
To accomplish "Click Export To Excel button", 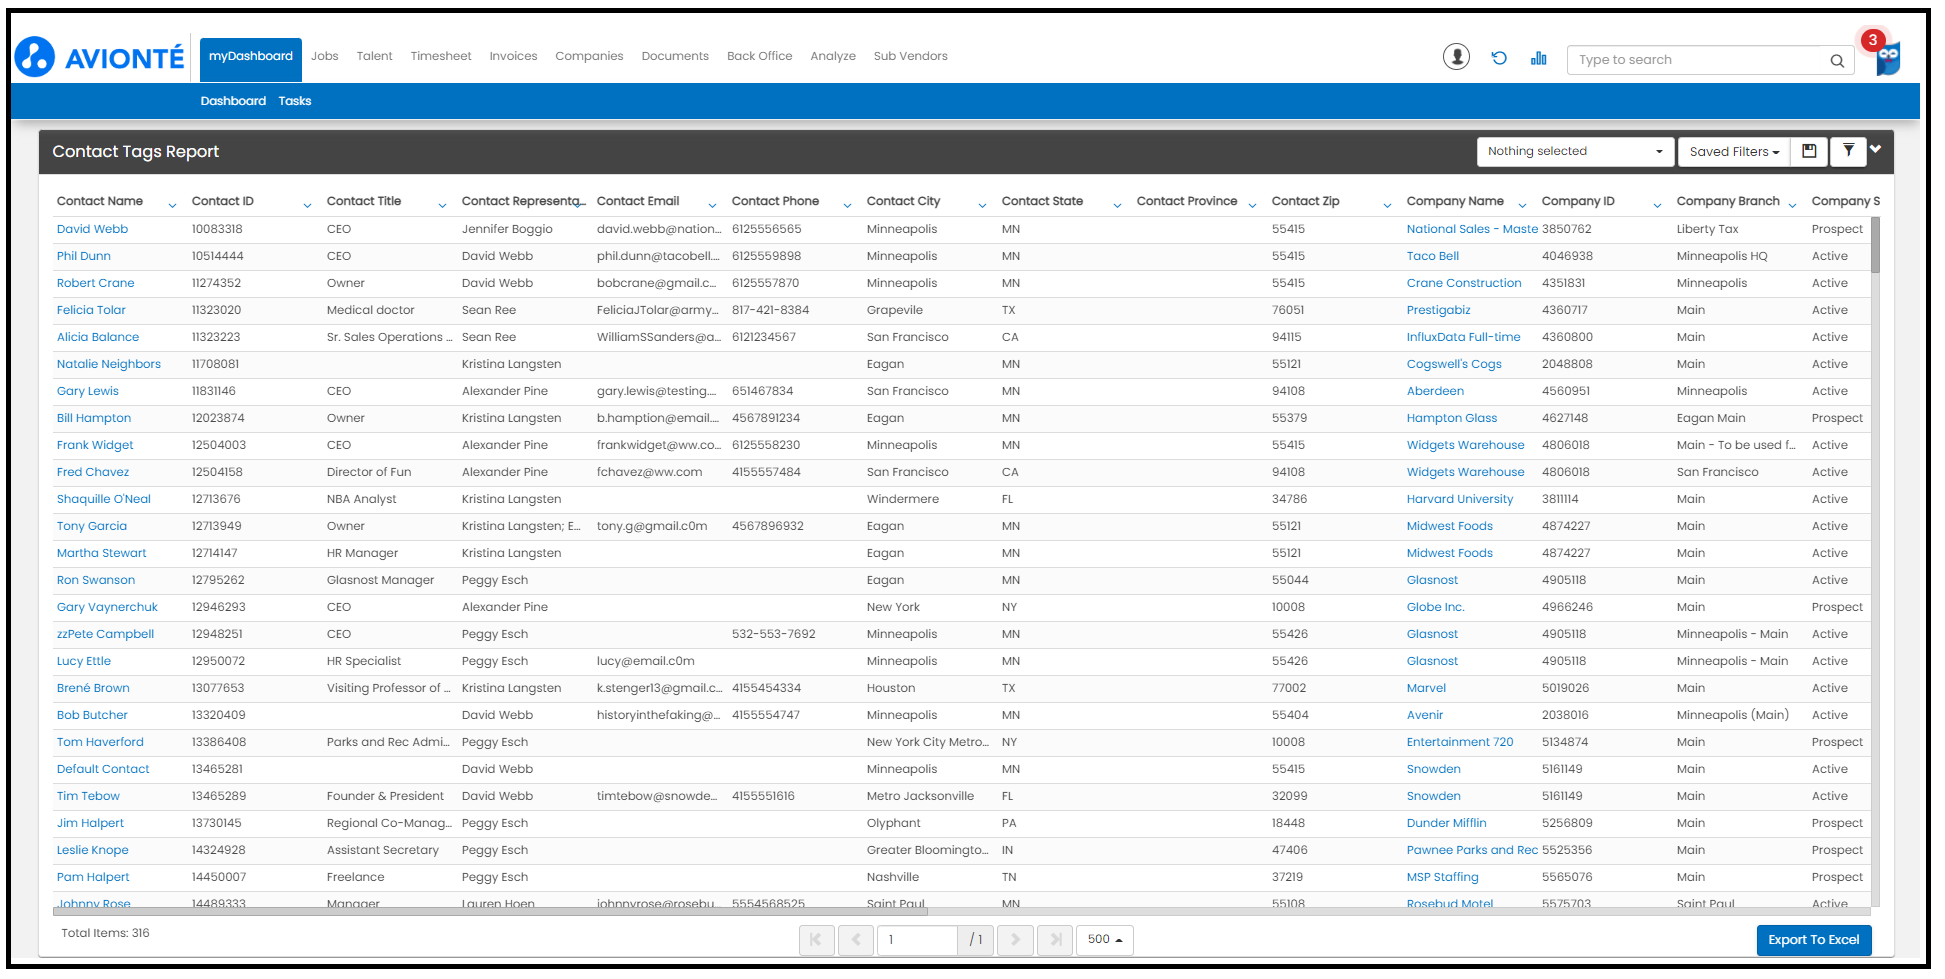I will point(1813,940).
